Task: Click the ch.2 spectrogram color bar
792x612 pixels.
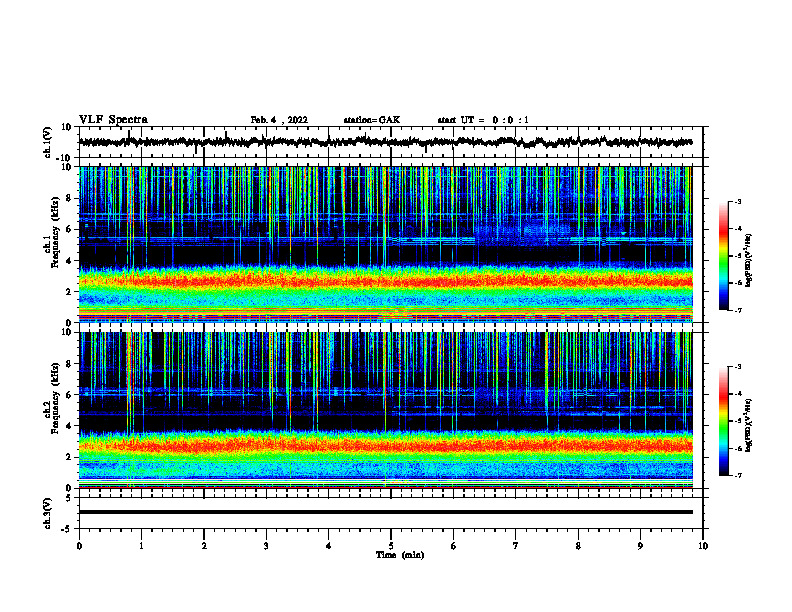Action: point(724,421)
